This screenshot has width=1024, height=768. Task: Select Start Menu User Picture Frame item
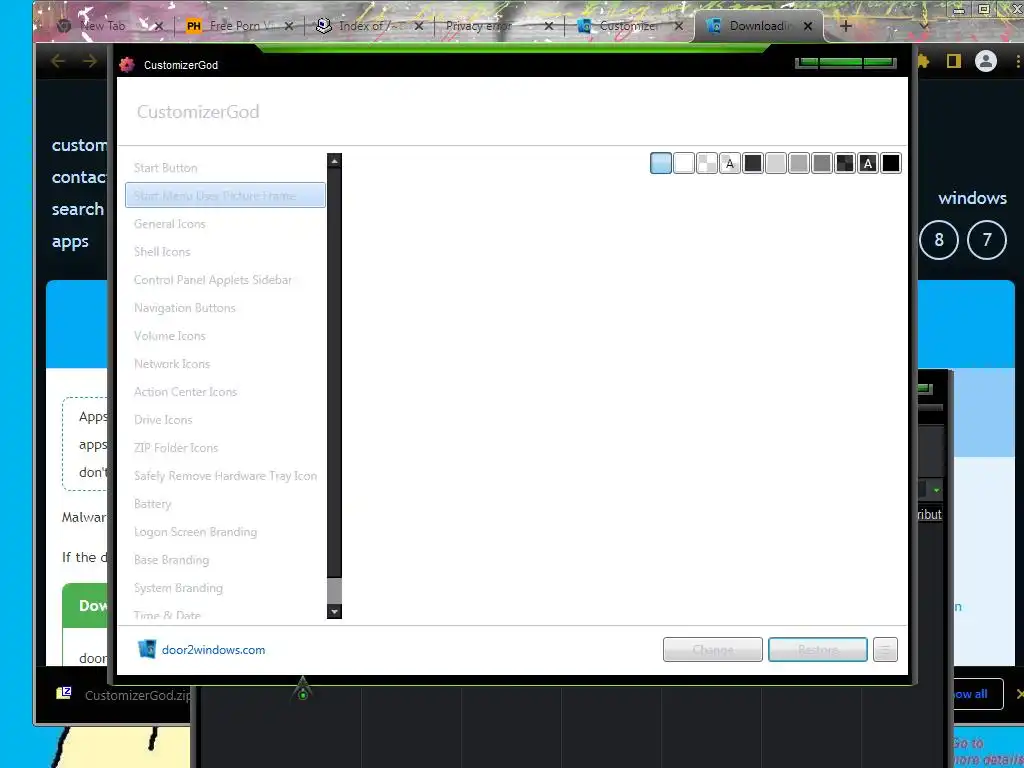point(225,195)
